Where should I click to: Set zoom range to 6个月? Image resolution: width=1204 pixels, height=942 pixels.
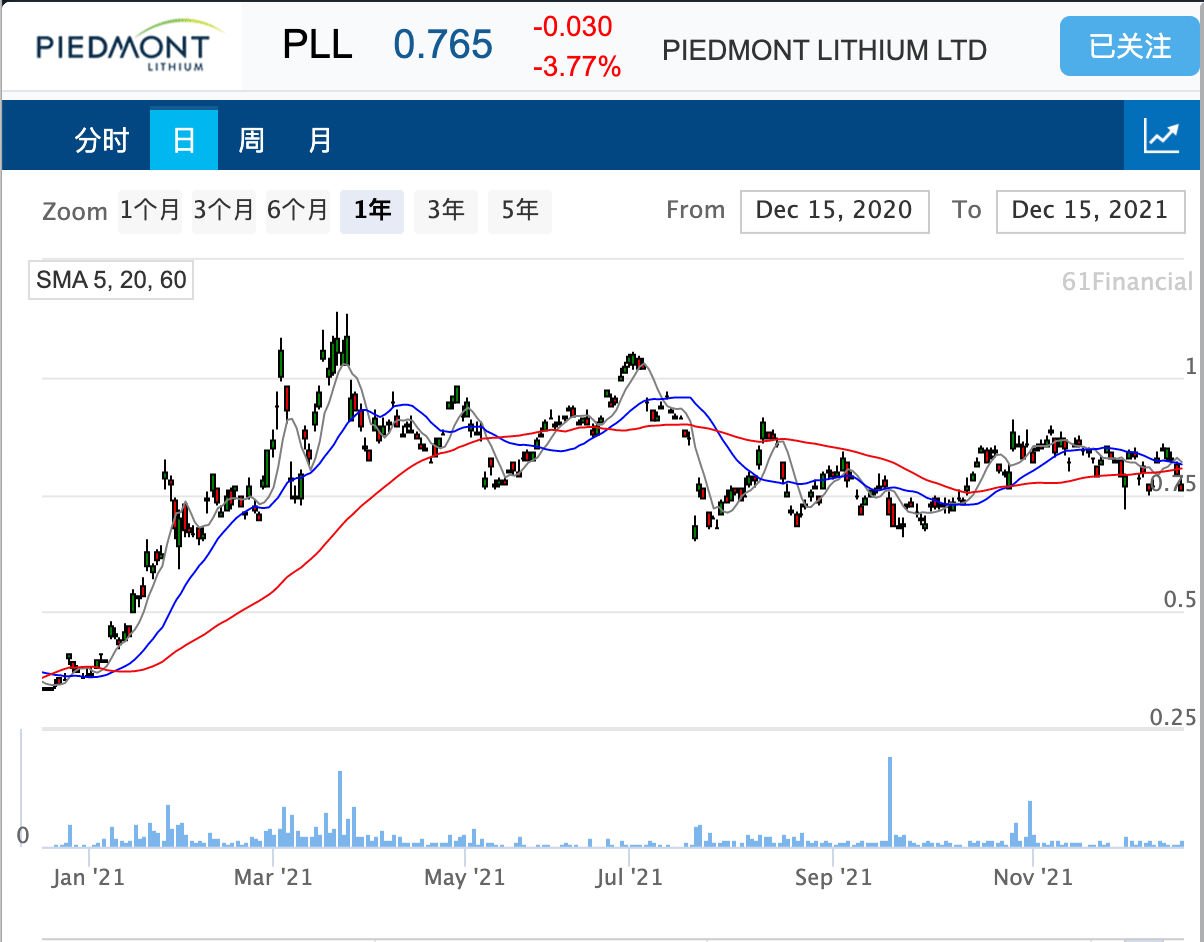pyautogui.click(x=298, y=210)
